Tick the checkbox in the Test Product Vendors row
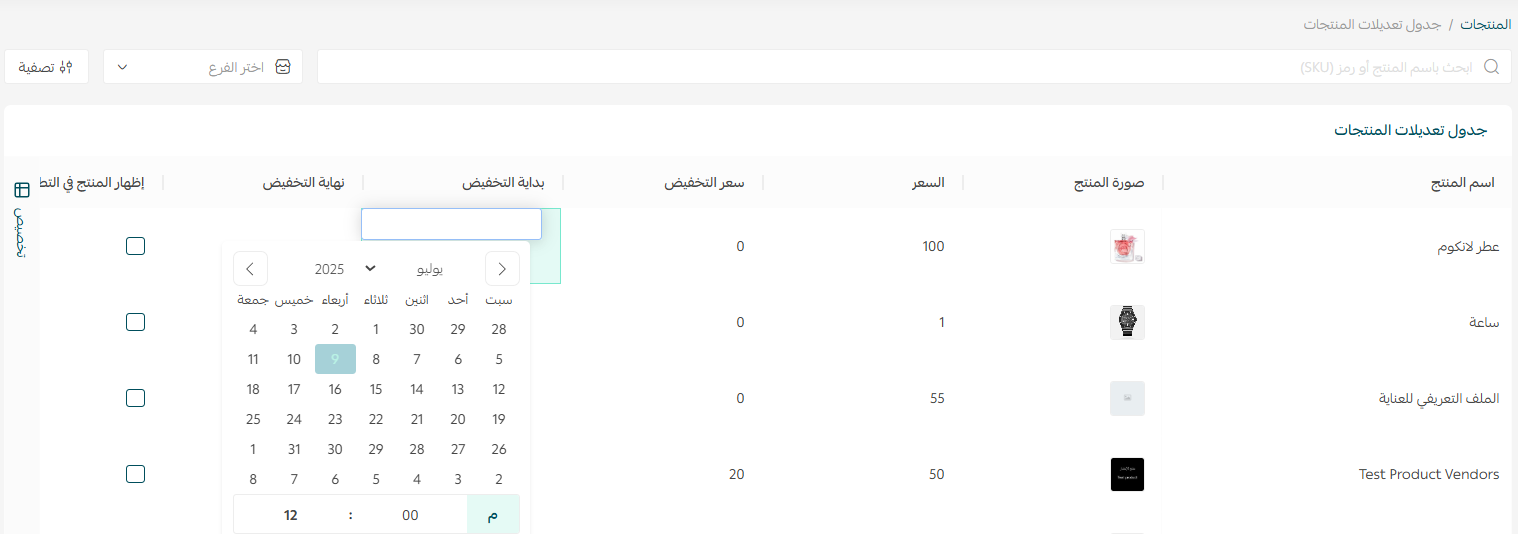The height and width of the screenshot is (534, 1518). [x=136, y=474]
